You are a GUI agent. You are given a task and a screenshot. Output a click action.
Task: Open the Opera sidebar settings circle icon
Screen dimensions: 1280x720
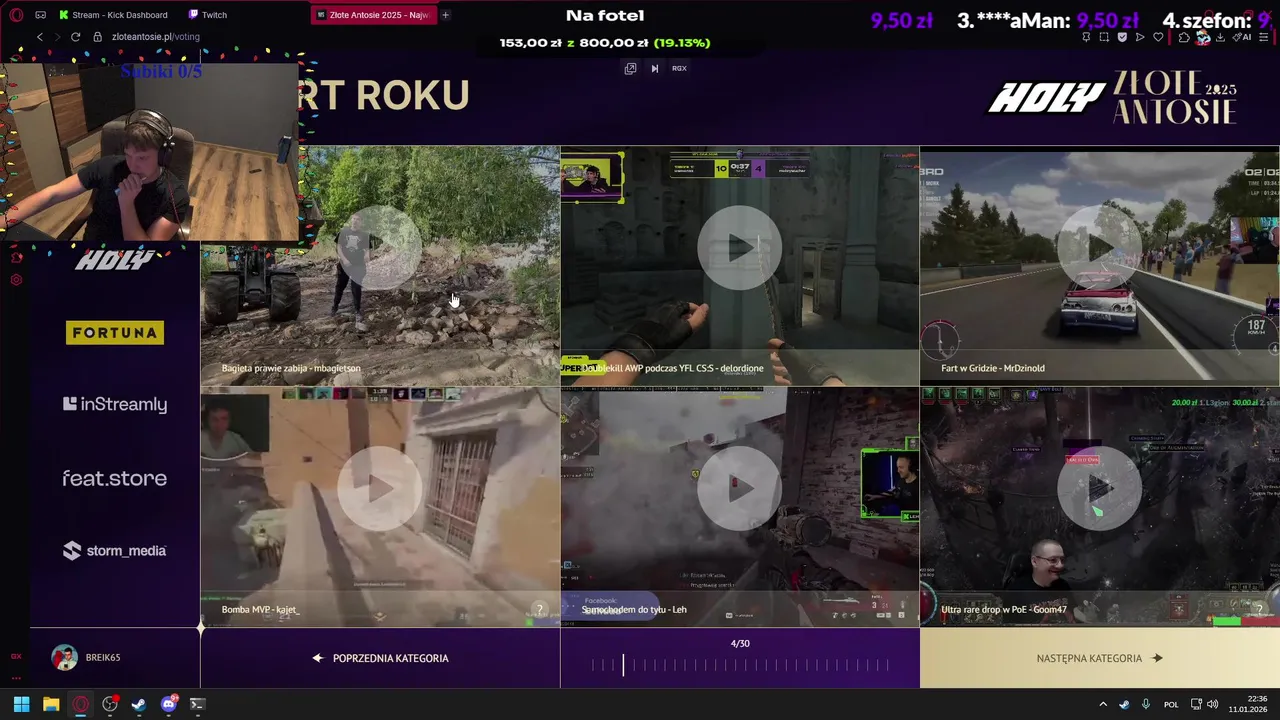[x=16, y=280]
